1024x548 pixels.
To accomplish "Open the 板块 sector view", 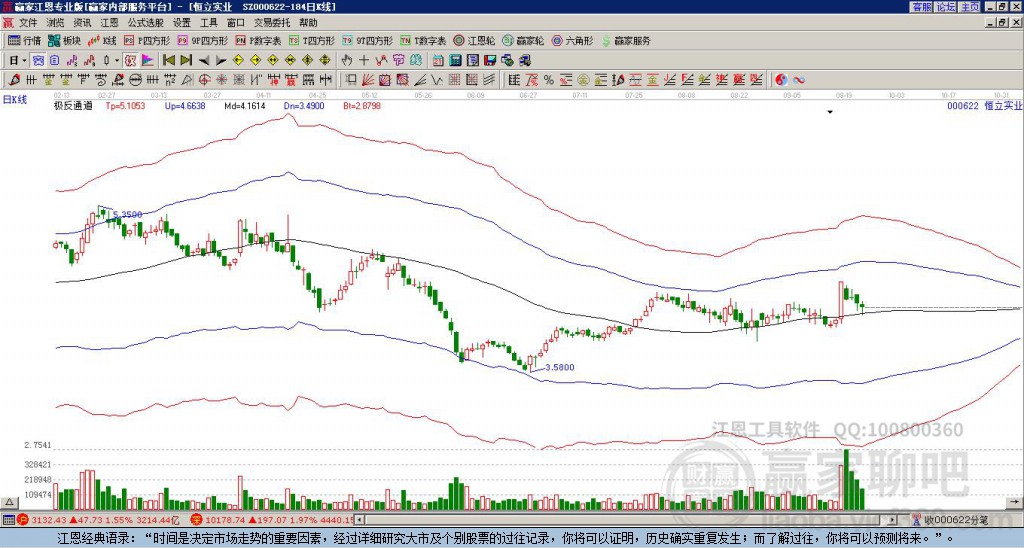I will click(x=64, y=40).
